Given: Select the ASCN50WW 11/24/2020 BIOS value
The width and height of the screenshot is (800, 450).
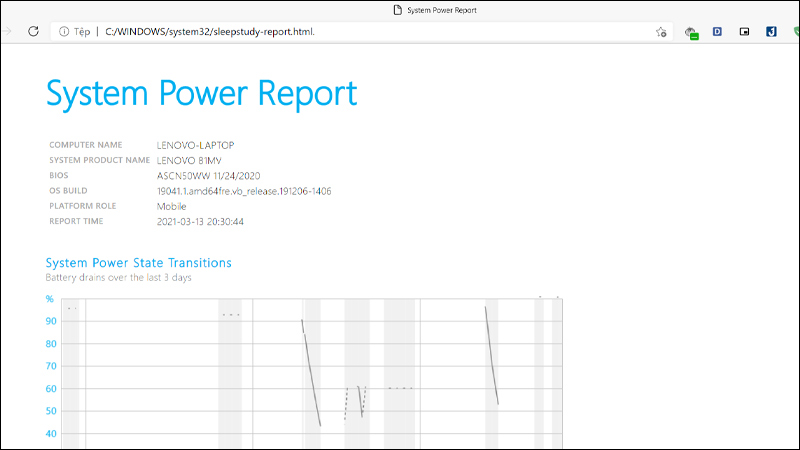Looking at the screenshot, I should click(208, 176).
